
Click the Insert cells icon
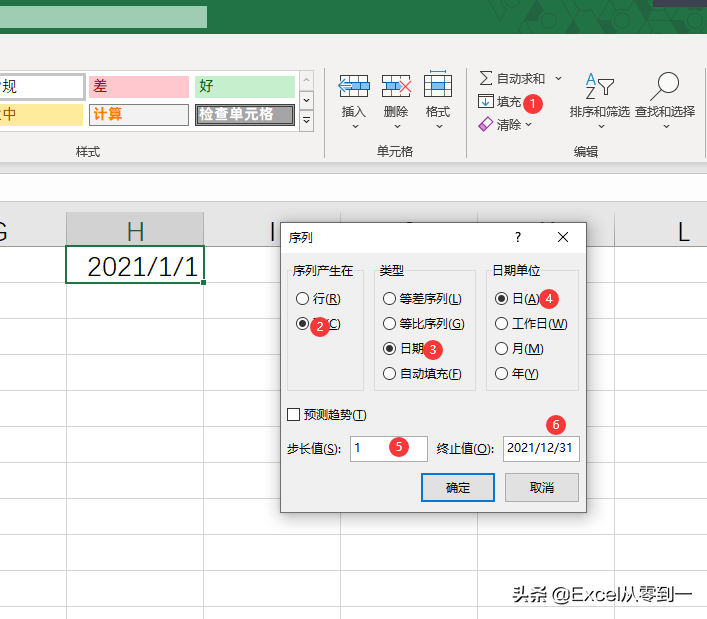pos(354,86)
